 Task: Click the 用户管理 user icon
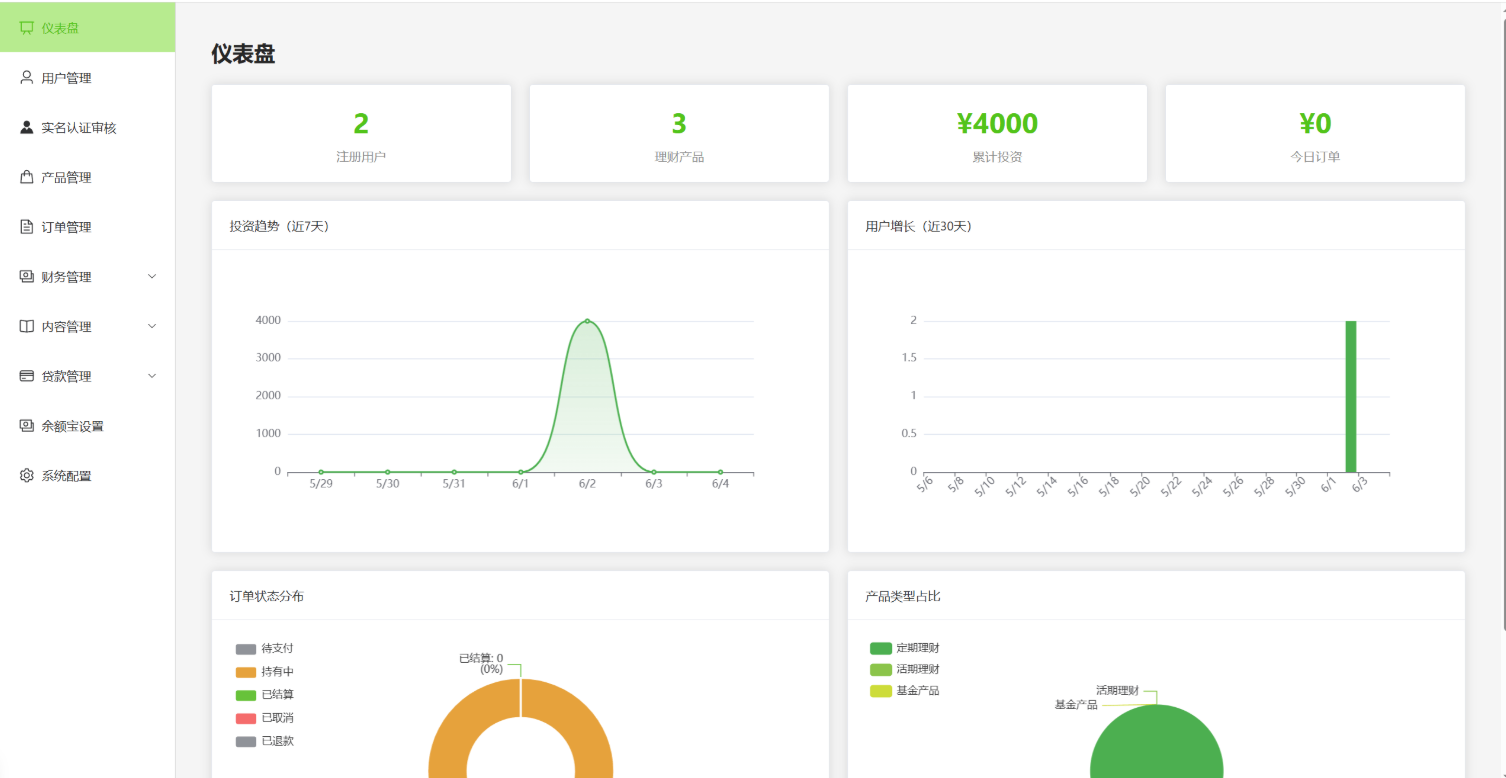point(27,77)
